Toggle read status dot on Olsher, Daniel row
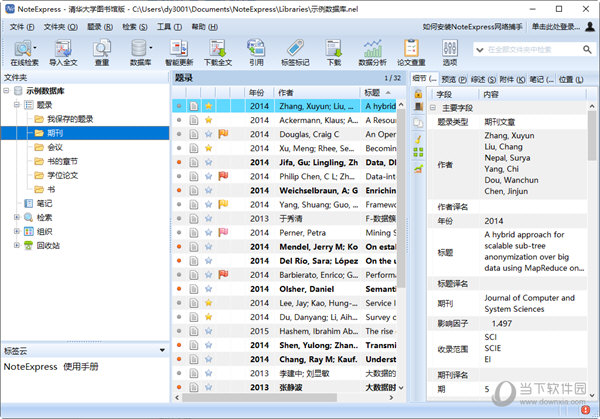This screenshot has height=419, width=600. pos(179,289)
